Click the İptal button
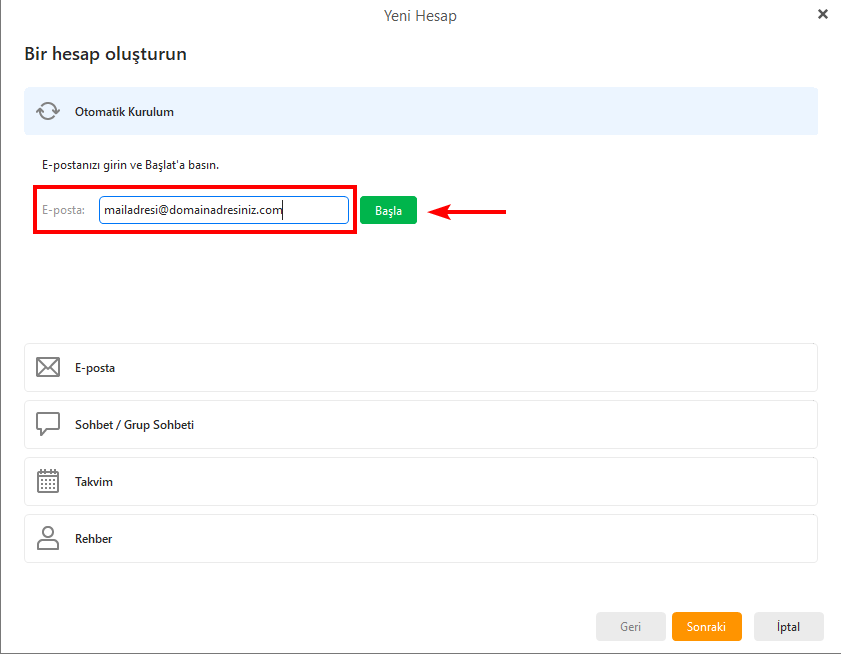Screen dimensions: 841x654 (788, 627)
